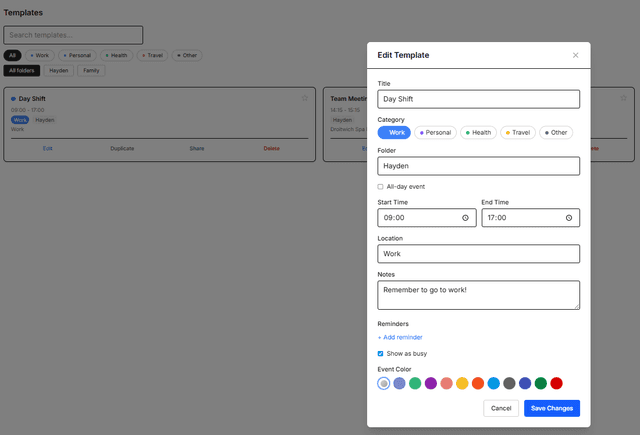640x435 pixels.
Task: Star the Day Shift template
Action: pos(304,98)
